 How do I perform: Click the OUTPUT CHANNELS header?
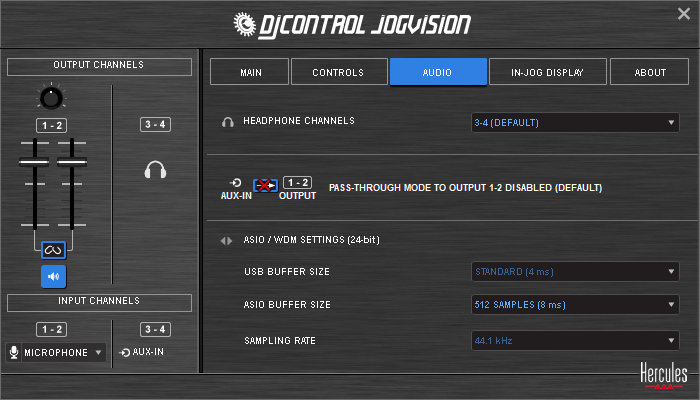click(x=99, y=66)
